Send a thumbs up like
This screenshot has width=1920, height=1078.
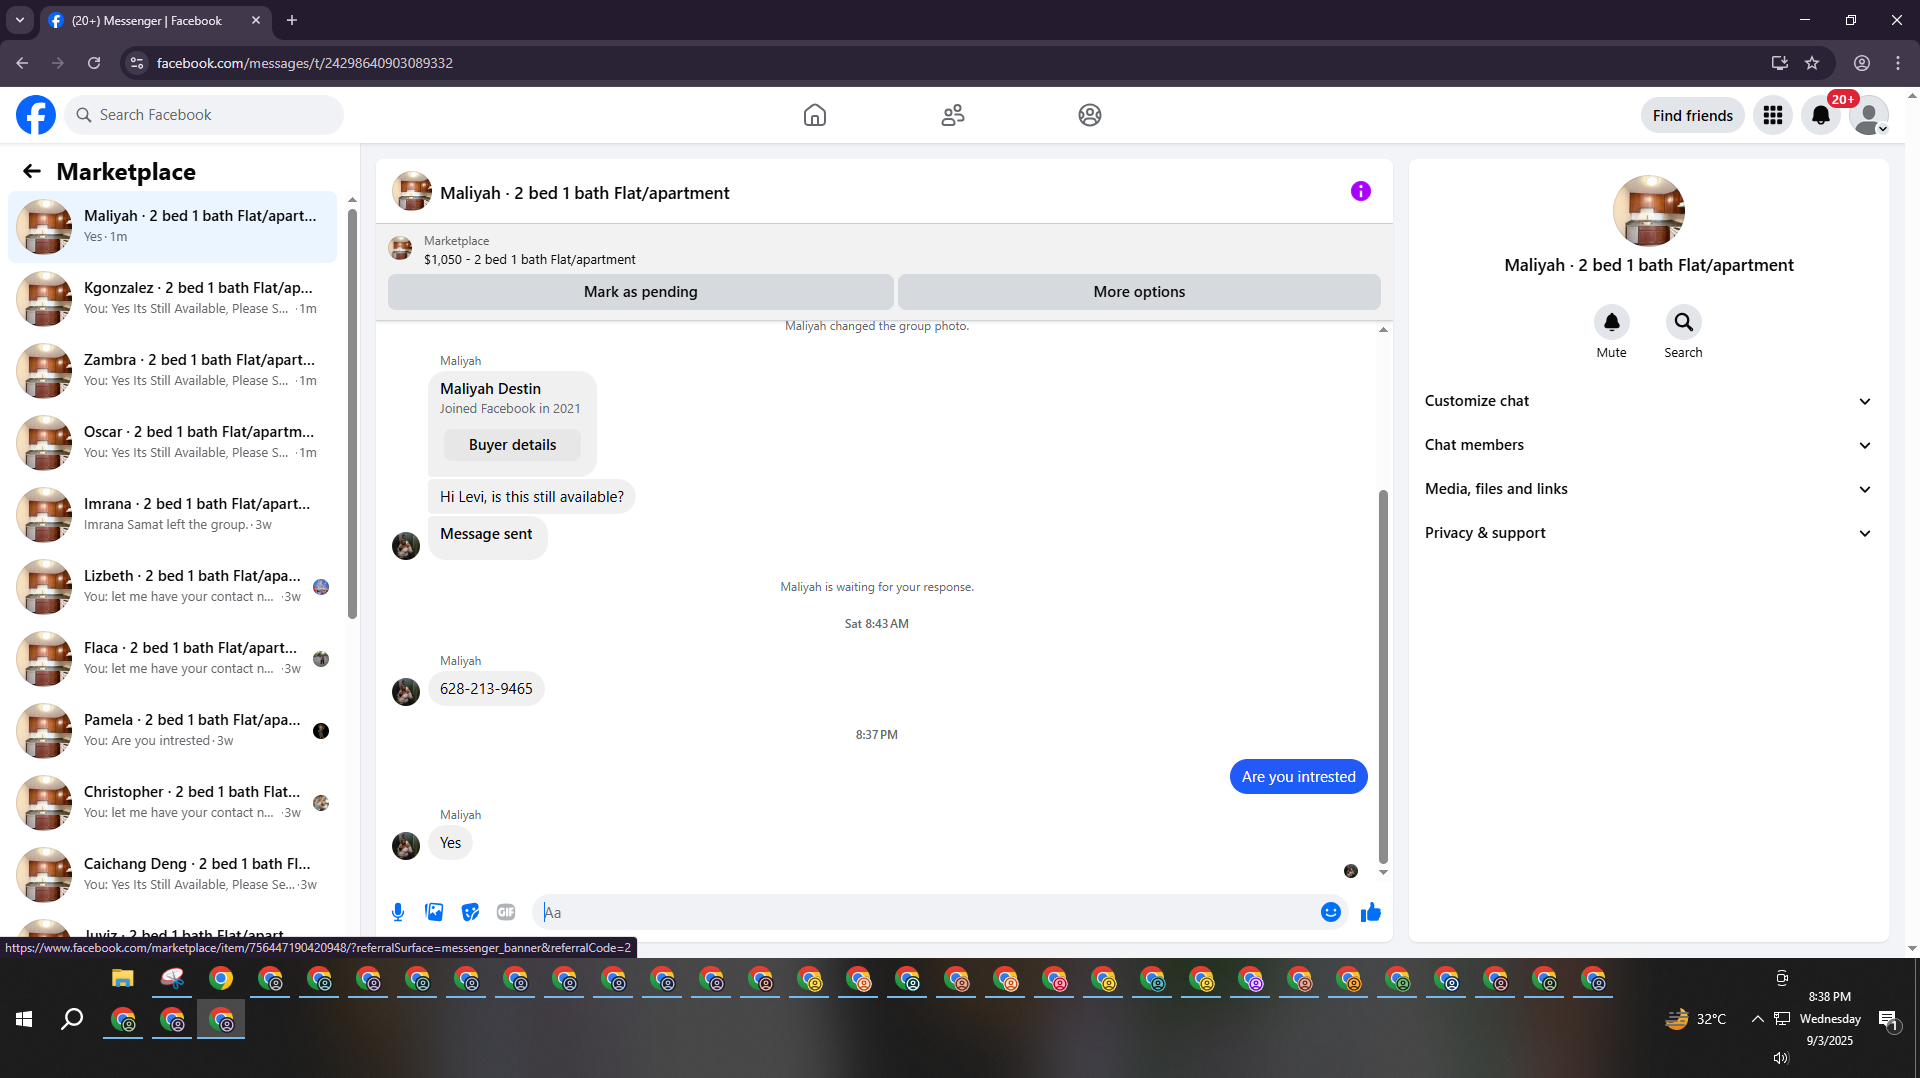[1371, 912]
